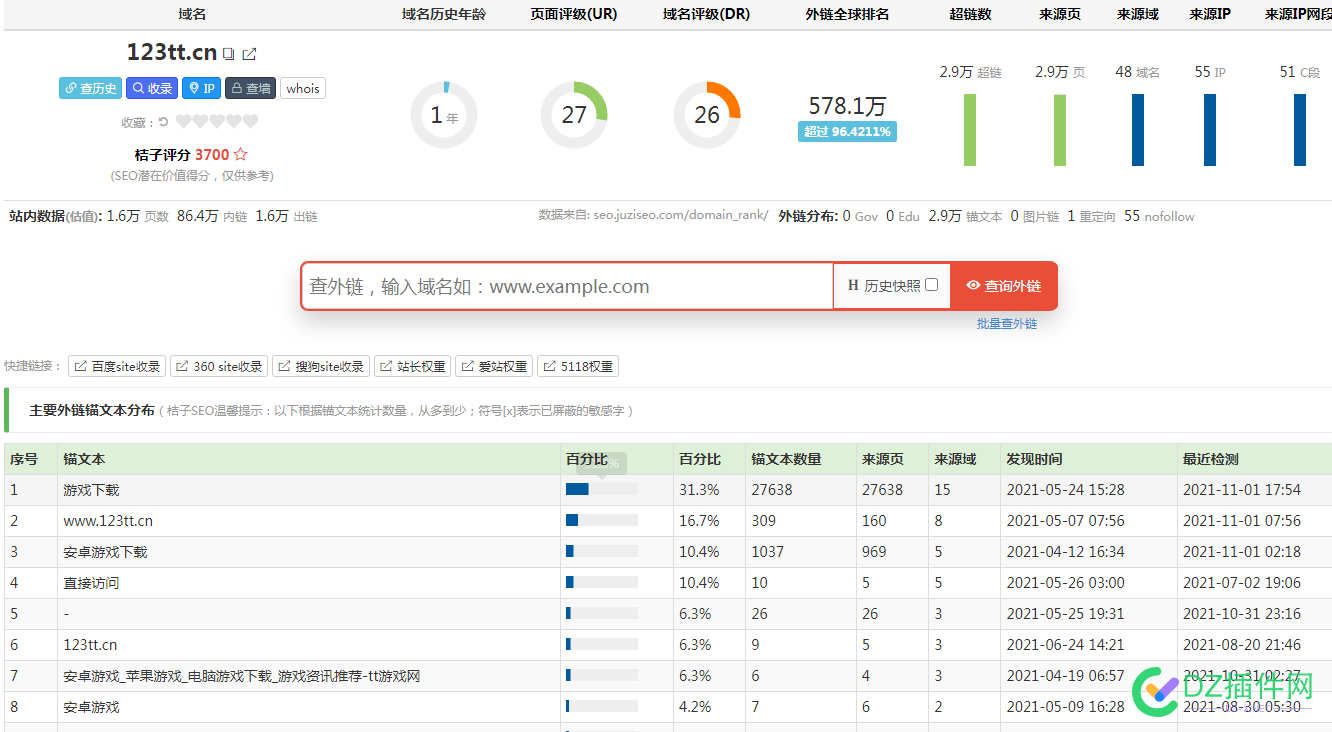This screenshot has height=732, width=1332.
Task: Open the 站长权重 quick link
Action: point(412,367)
